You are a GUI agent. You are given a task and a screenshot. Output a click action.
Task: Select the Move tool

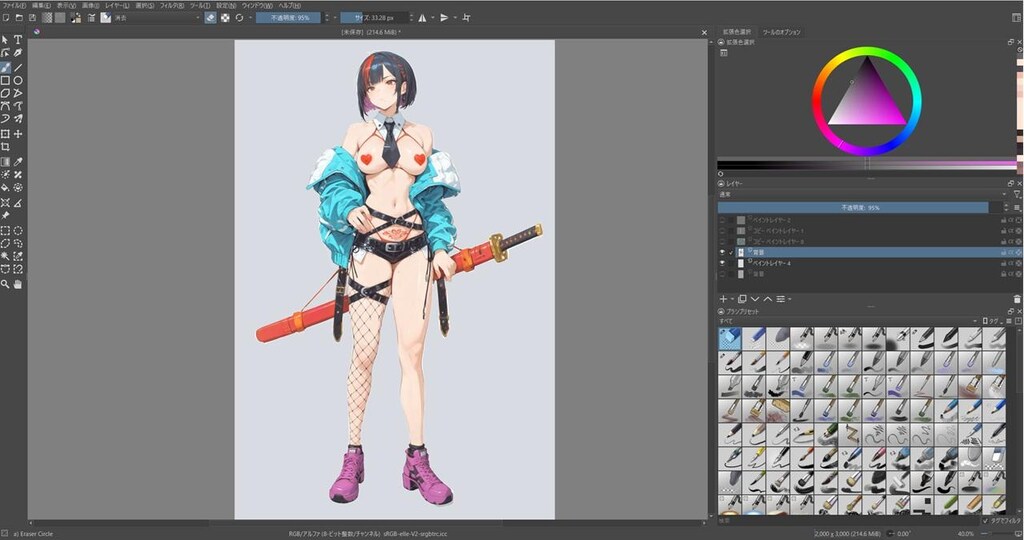pos(18,134)
